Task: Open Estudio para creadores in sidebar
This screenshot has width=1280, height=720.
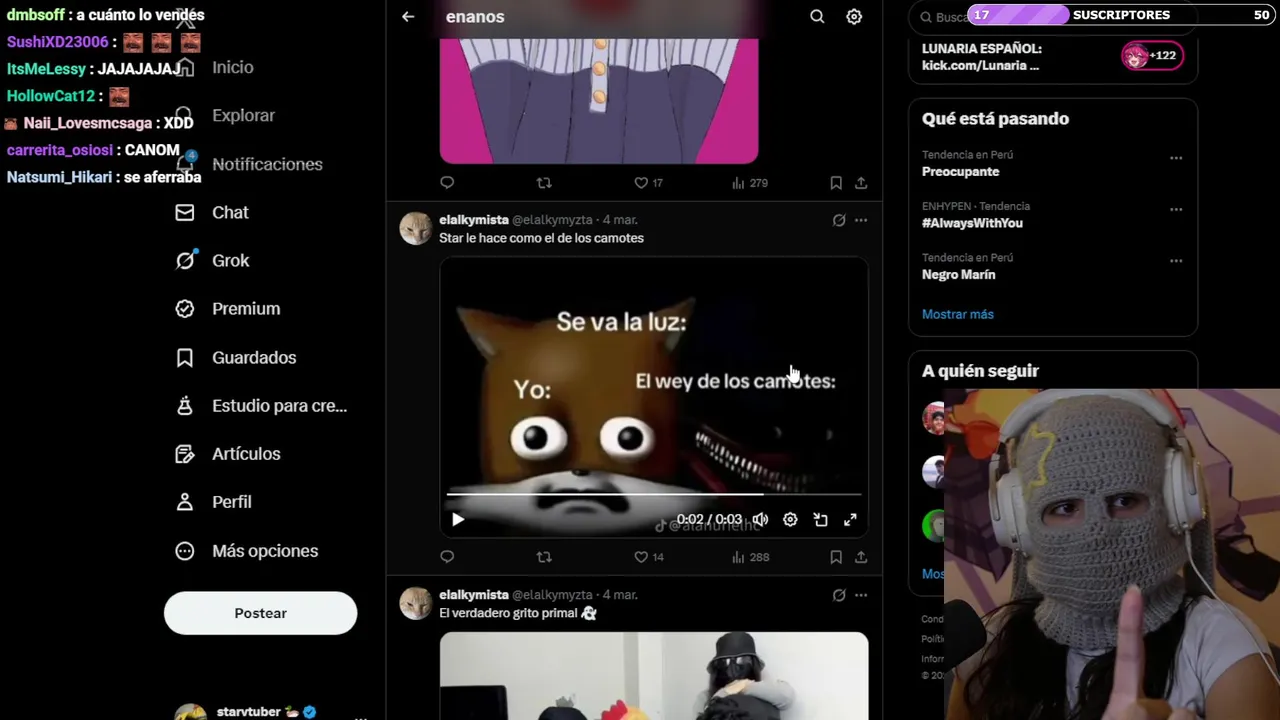Action: click(x=279, y=406)
